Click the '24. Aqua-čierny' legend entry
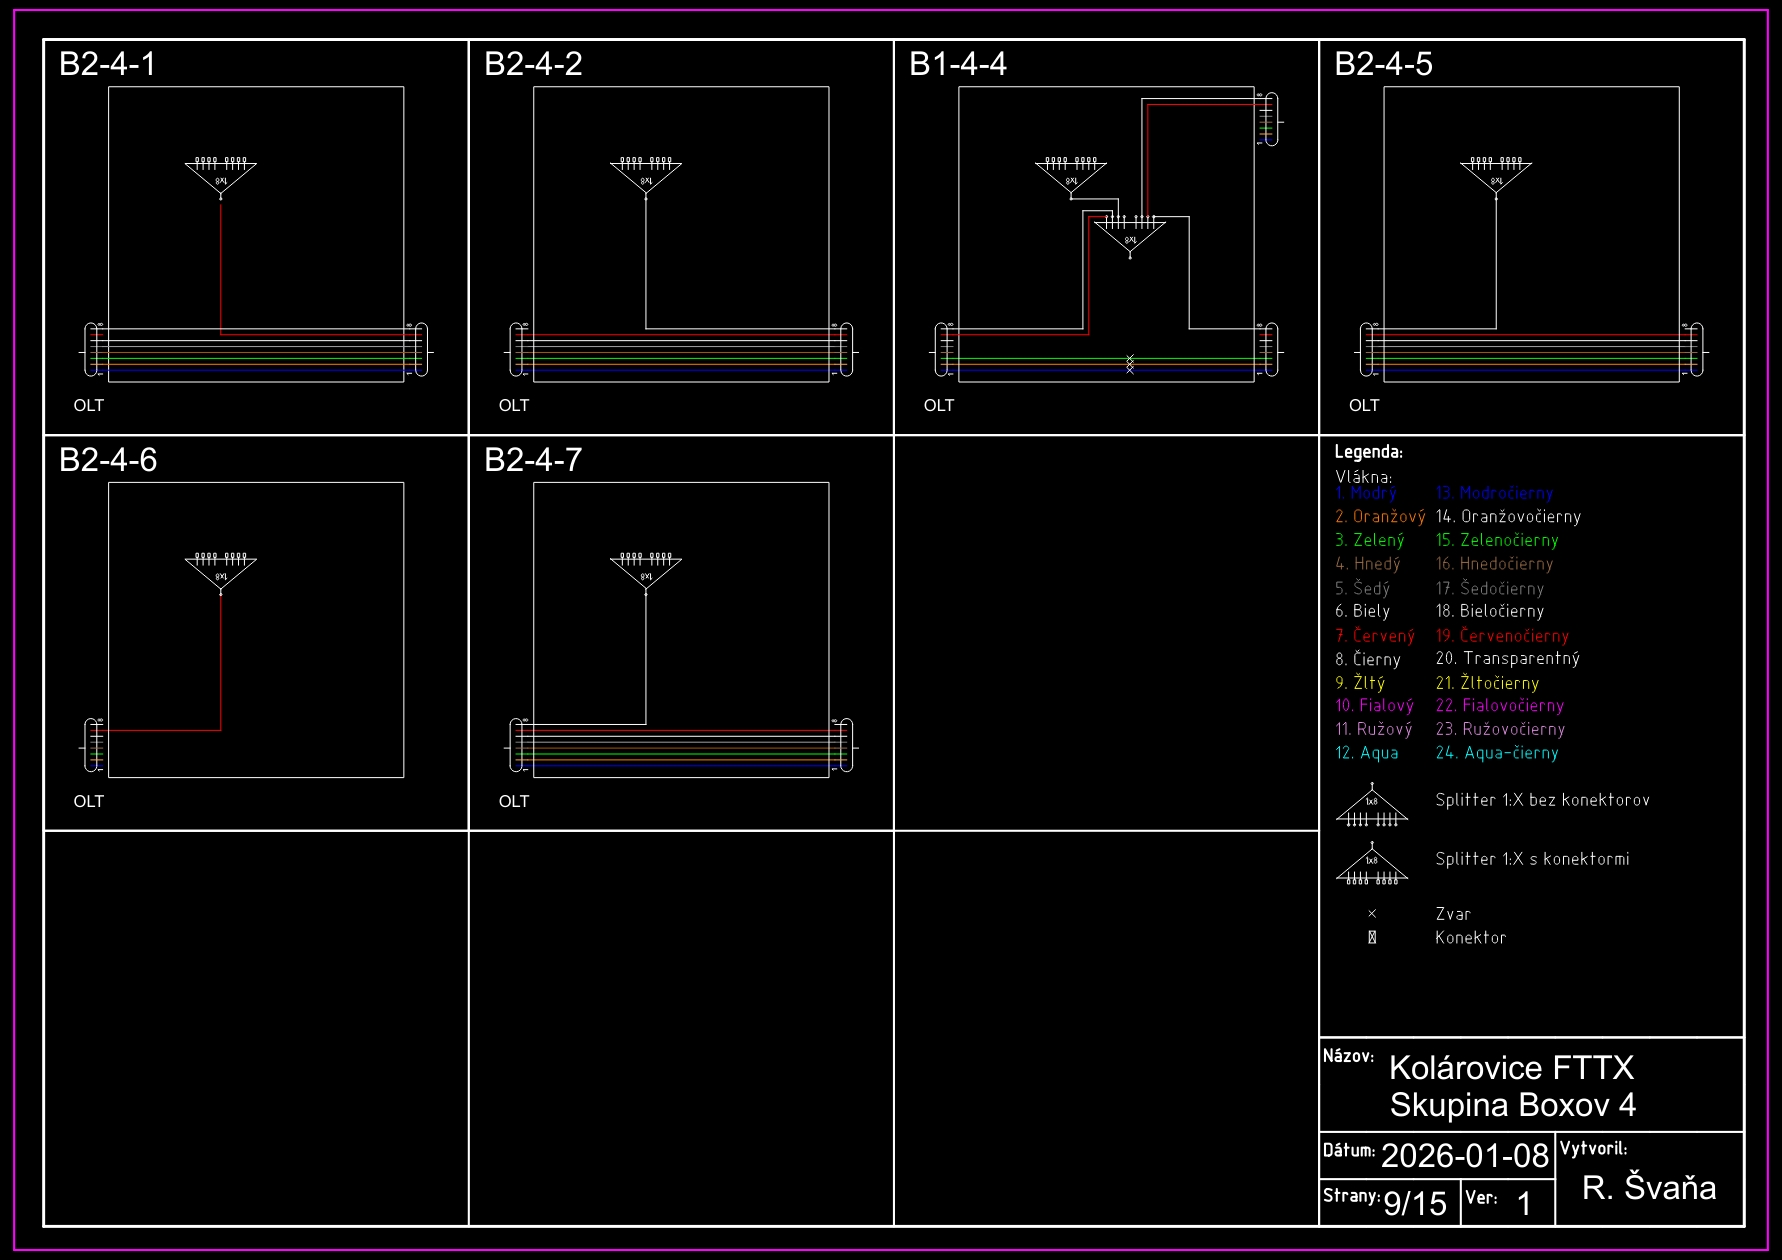 click(1497, 753)
